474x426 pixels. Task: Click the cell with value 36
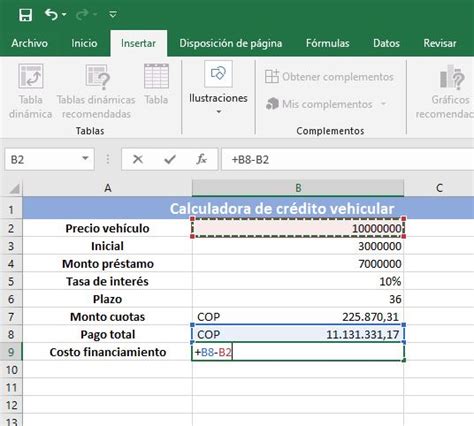pyautogui.click(x=298, y=299)
